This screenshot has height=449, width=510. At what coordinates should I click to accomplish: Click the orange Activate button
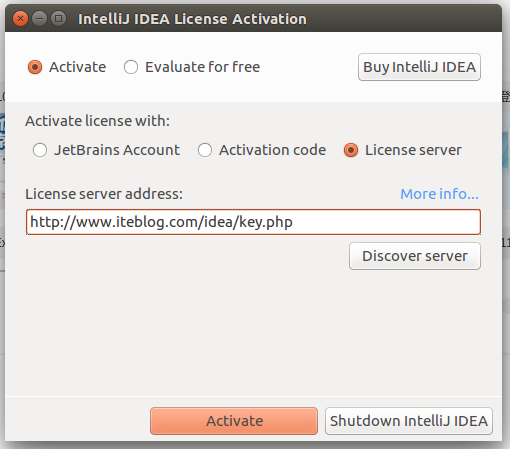[x=234, y=421]
